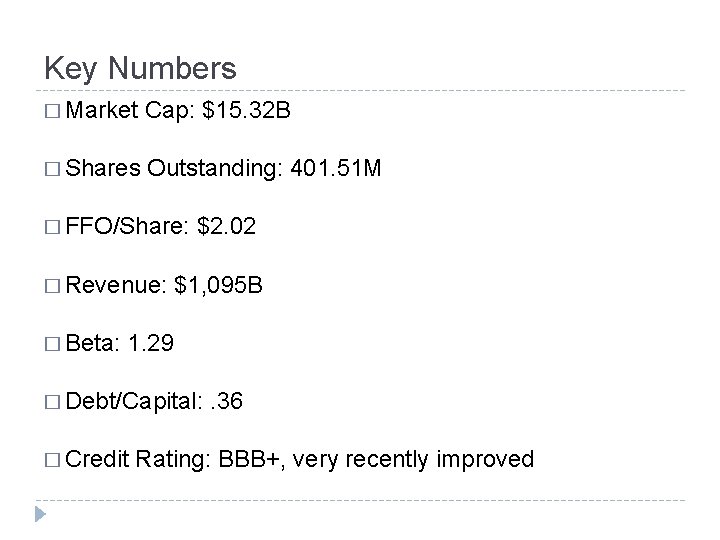Click the 1.29 beta value

tap(152, 343)
